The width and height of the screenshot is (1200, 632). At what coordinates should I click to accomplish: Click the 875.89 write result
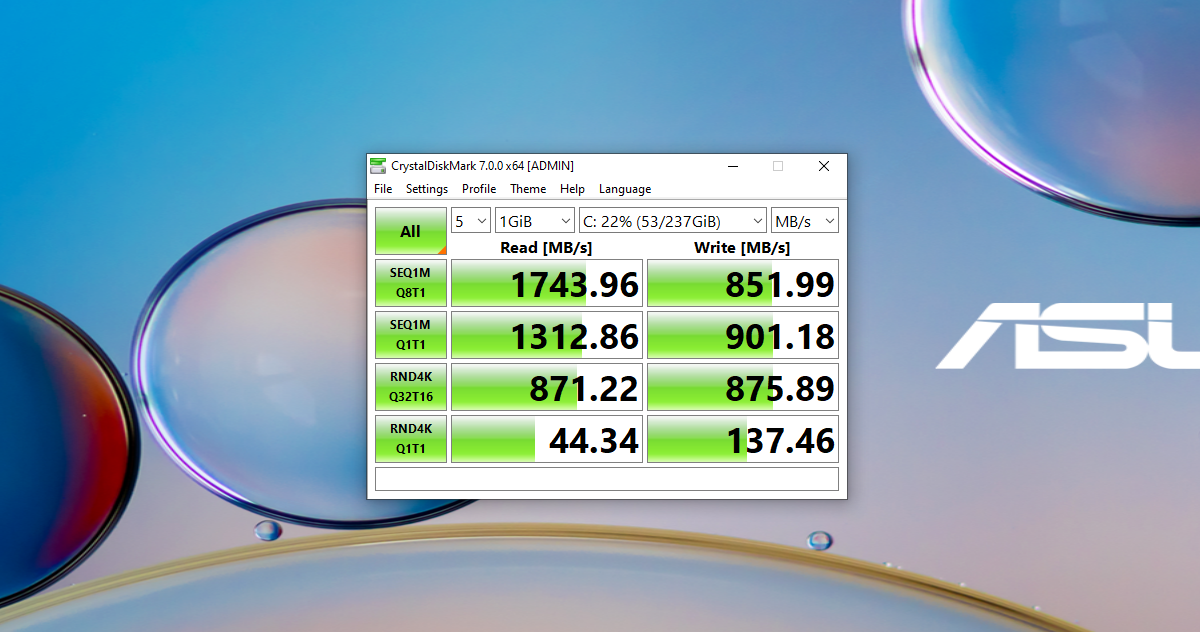click(743, 387)
